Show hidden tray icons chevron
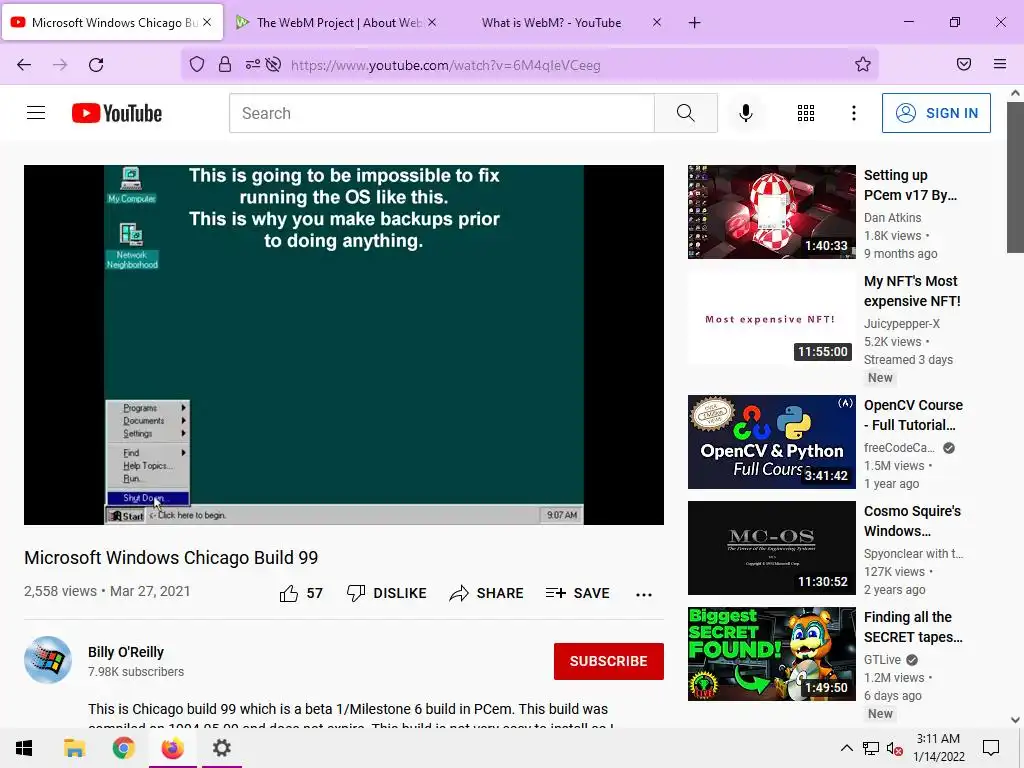 (x=846, y=748)
